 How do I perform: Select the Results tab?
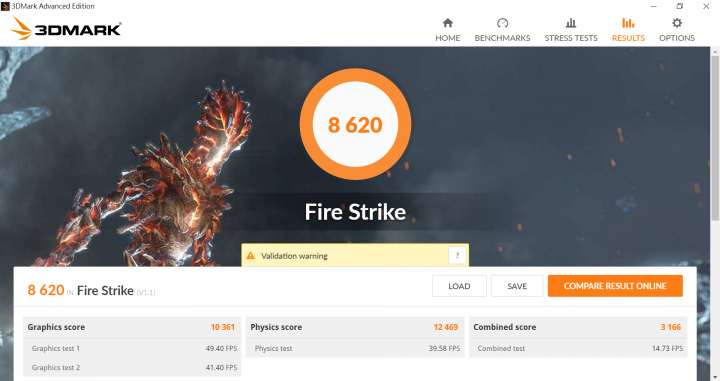tap(628, 30)
